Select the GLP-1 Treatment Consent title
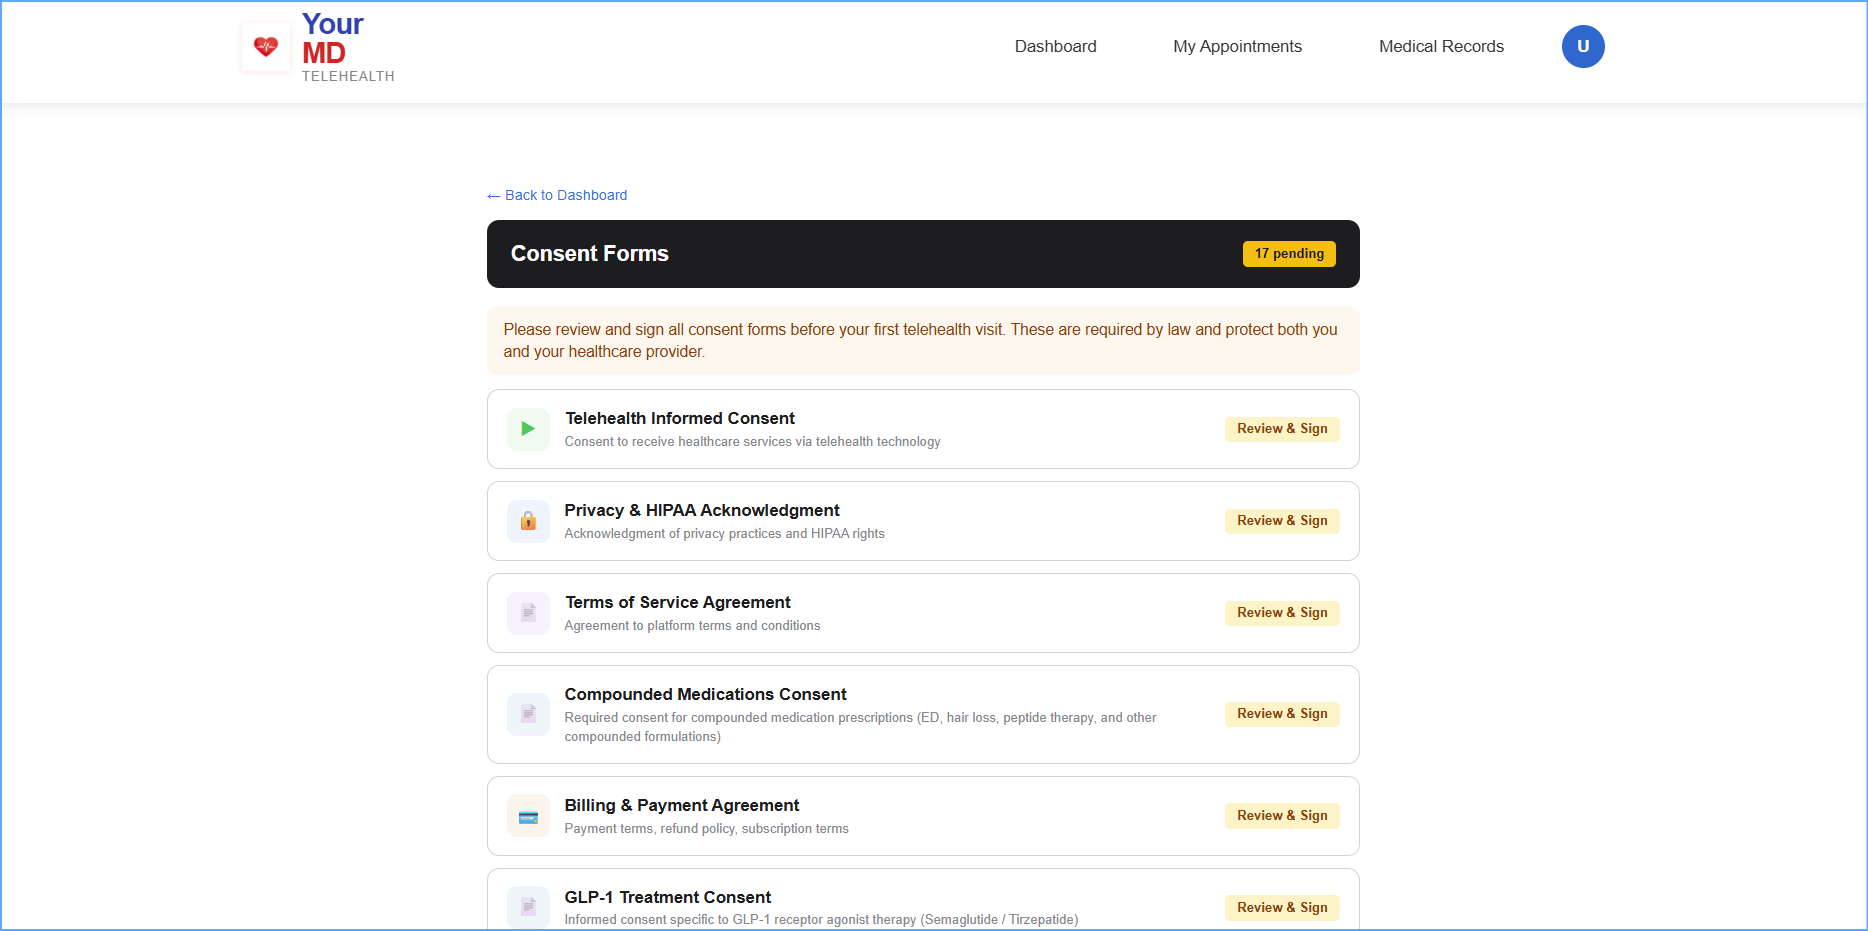The image size is (1868, 931). (668, 897)
